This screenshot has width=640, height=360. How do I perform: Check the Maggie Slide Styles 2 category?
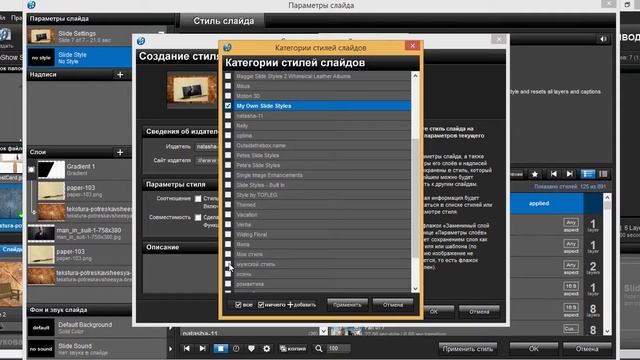228,76
